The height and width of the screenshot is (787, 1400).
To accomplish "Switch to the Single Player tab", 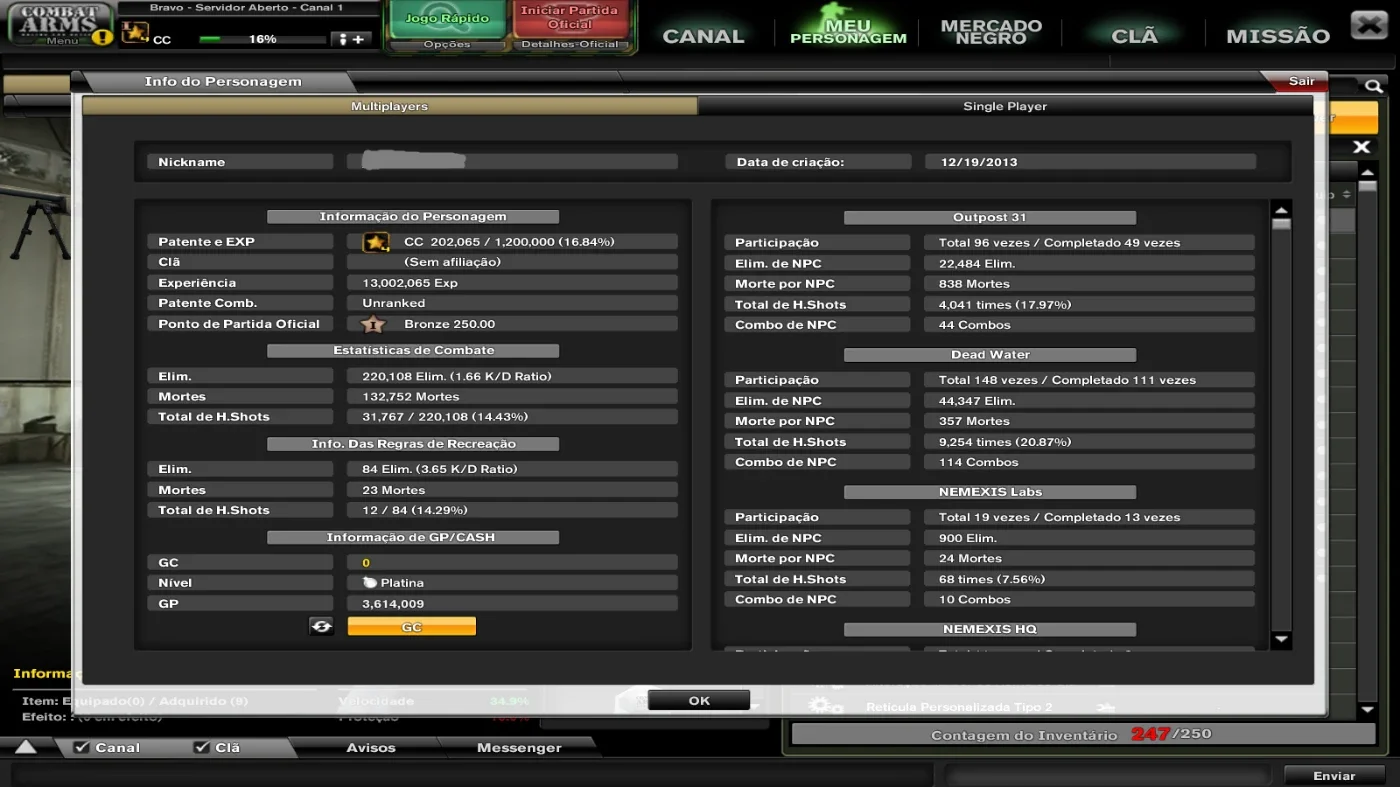I will (1005, 106).
